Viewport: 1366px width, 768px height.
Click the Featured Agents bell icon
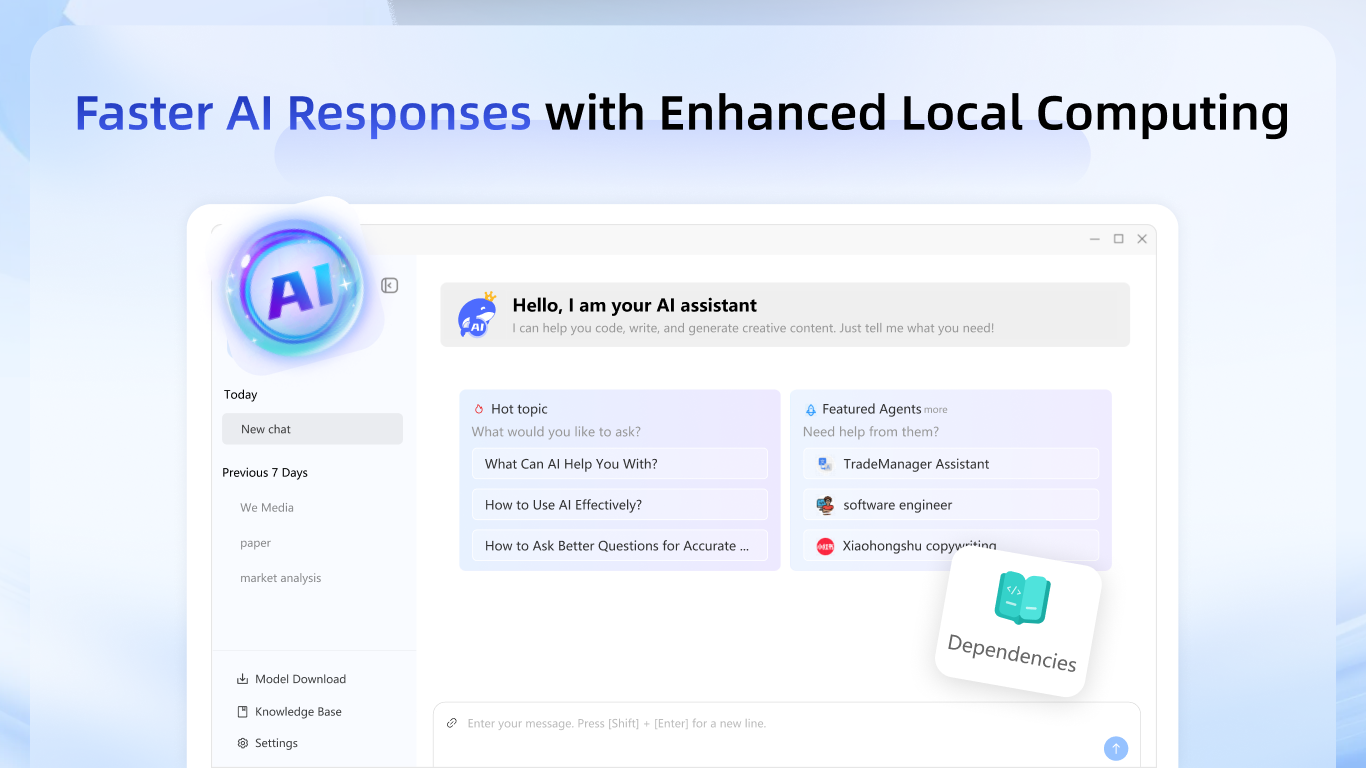(811, 408)
